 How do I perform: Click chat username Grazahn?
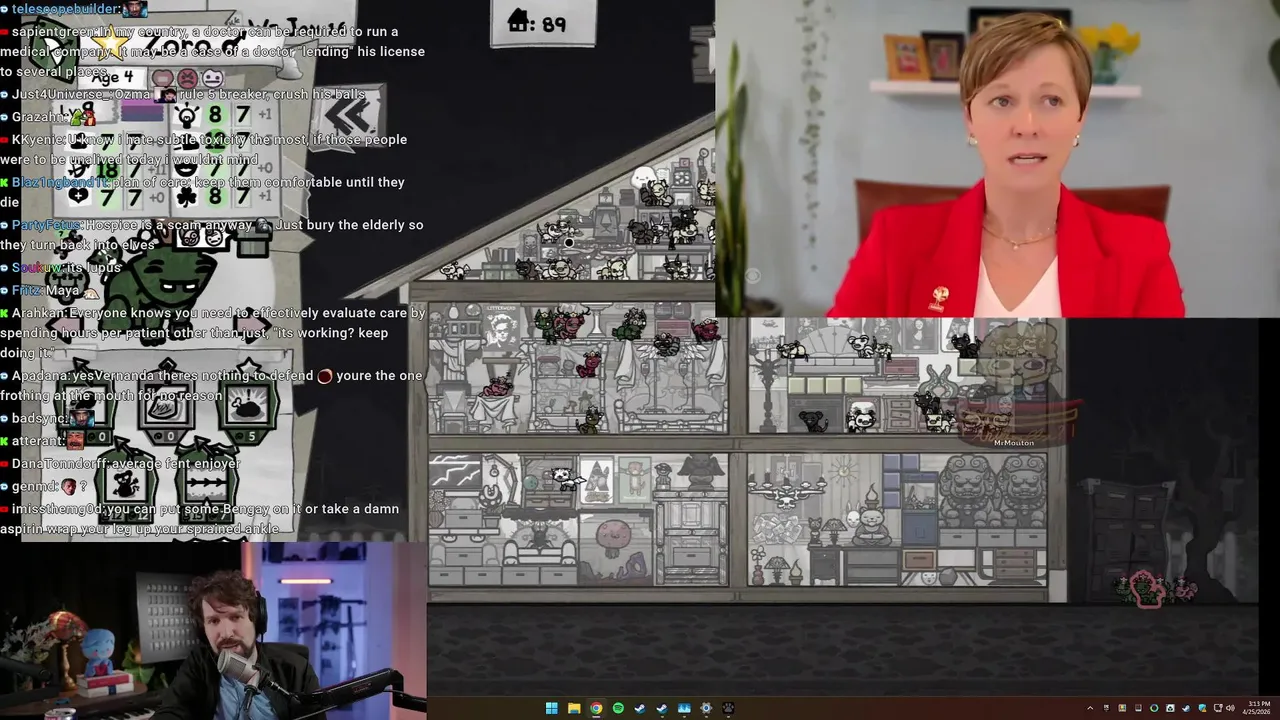click(38, 117)
